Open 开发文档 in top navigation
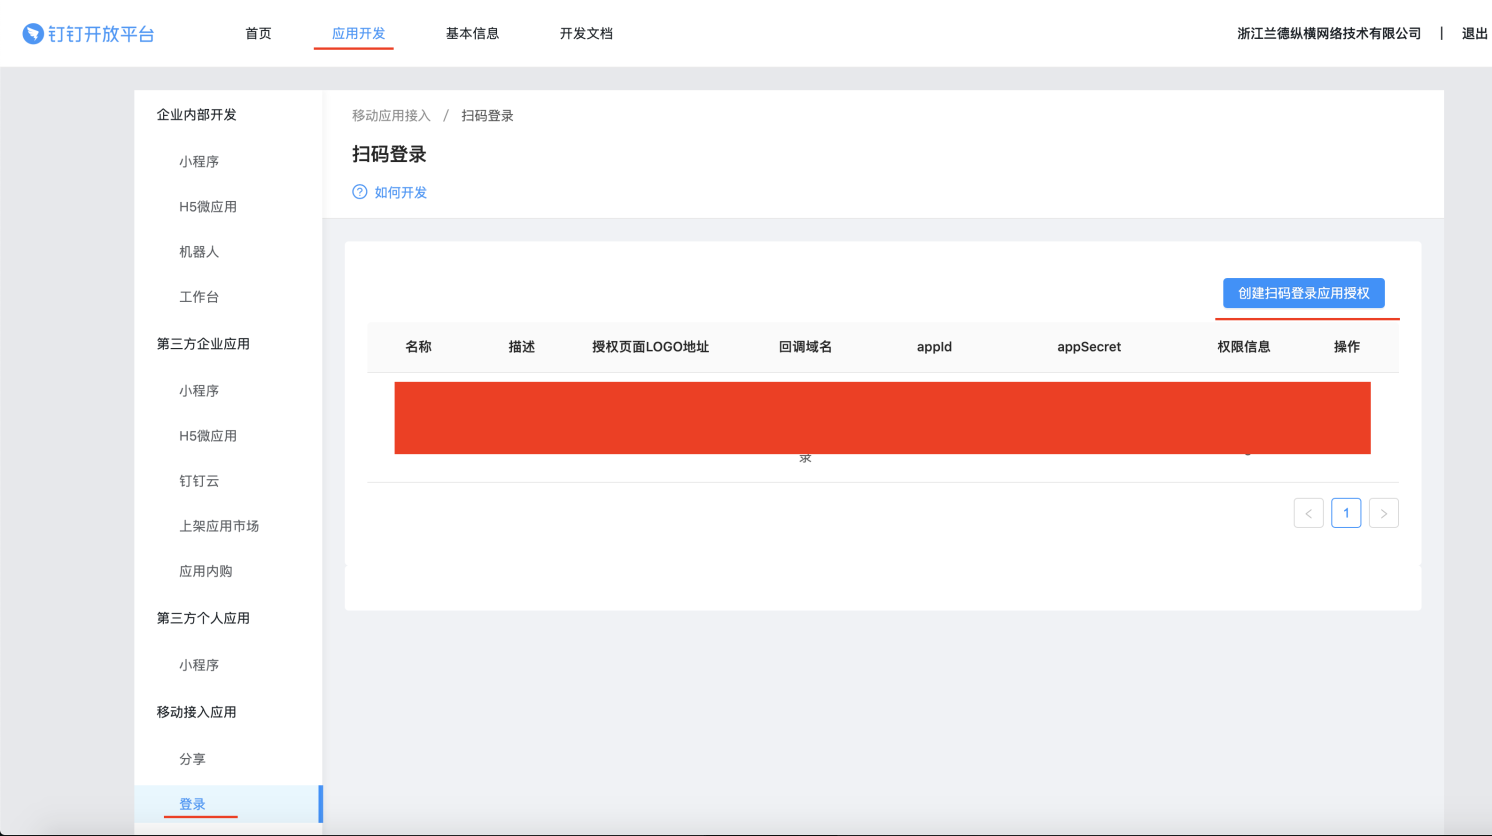1492x836 pixels. click(x=586, y=34)
